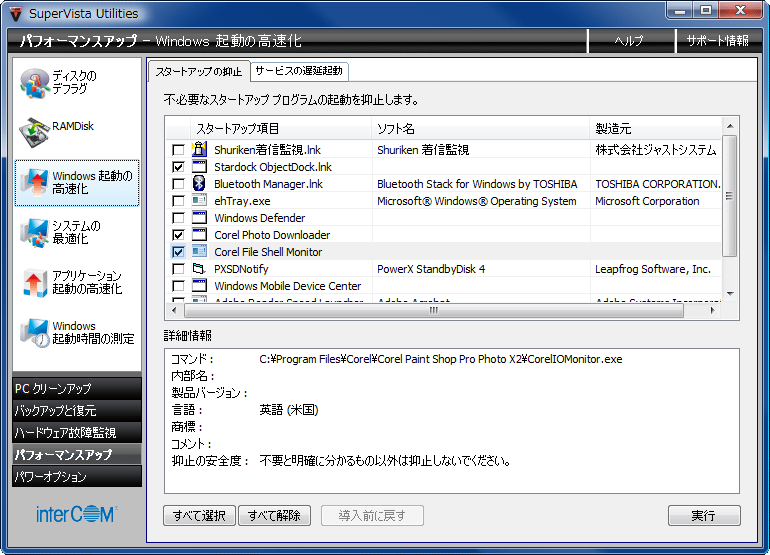Click the CorelIOMonitor.exe command path text
This screenshot has height=555, width=770.
[440, 359]
